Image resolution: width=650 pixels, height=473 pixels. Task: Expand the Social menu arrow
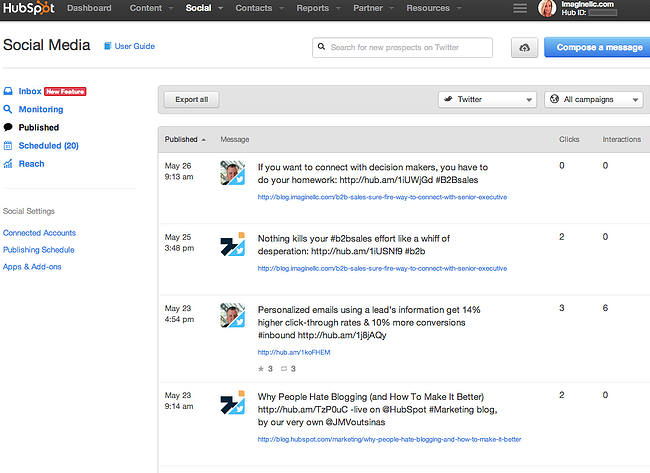coord(220,8)
